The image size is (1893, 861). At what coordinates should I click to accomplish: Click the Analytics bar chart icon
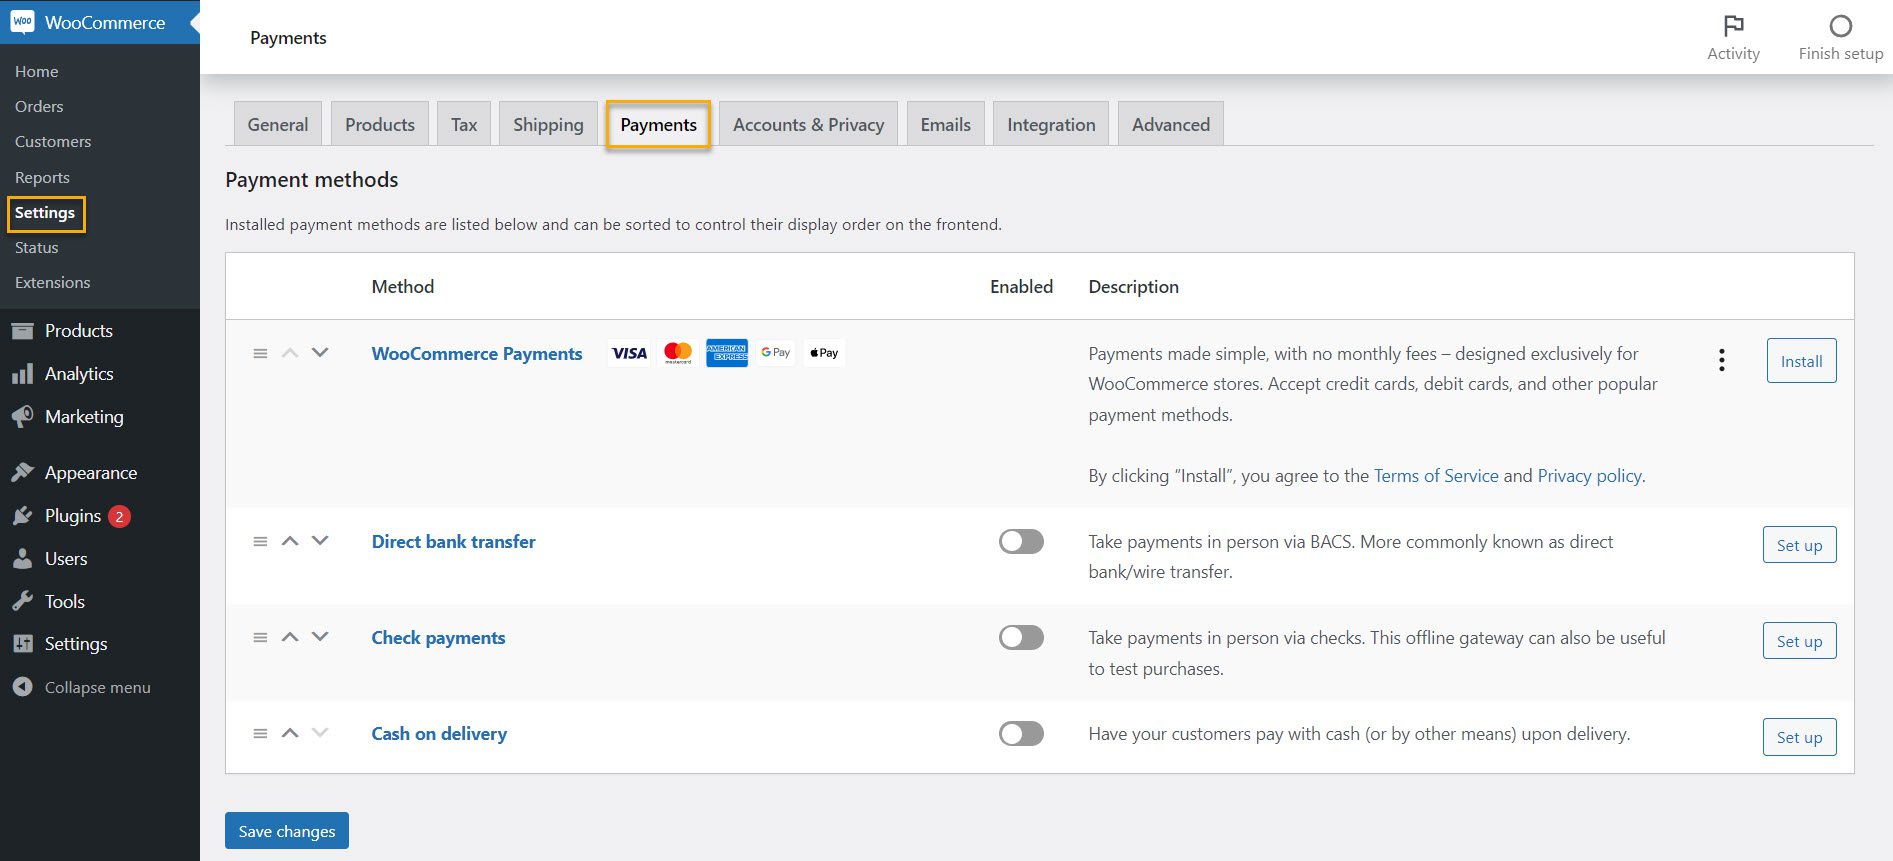22,374
